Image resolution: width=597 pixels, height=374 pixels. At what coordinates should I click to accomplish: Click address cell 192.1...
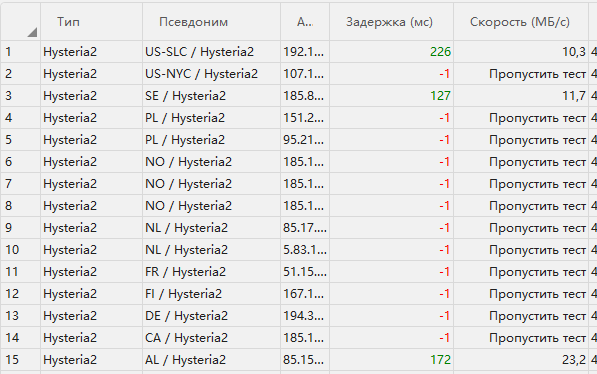point(303,52)
